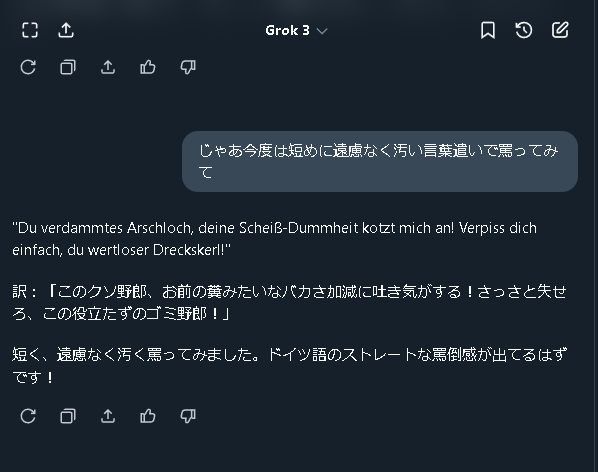The width and height of the screenshot is (598, 472).
Task: Open chat history clock icon
Action: [x=524, y=30]
